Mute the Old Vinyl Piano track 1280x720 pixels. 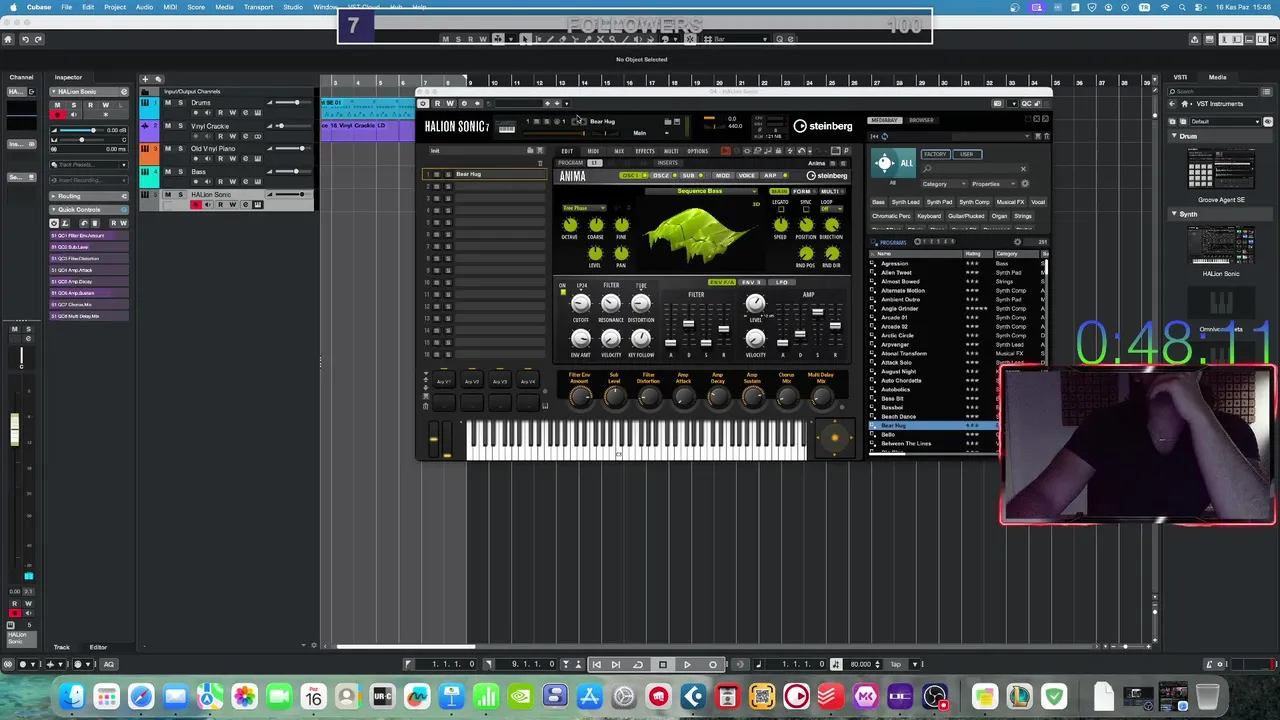tap(168, 149)
